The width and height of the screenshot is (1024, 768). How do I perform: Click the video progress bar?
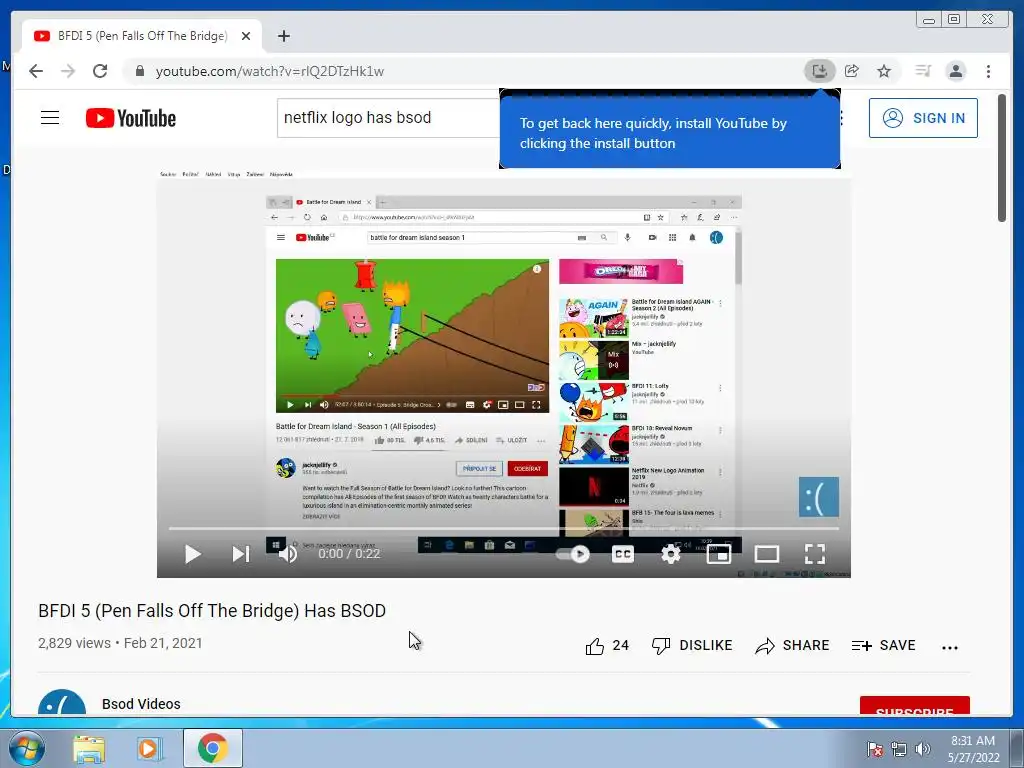click(504, 528)
